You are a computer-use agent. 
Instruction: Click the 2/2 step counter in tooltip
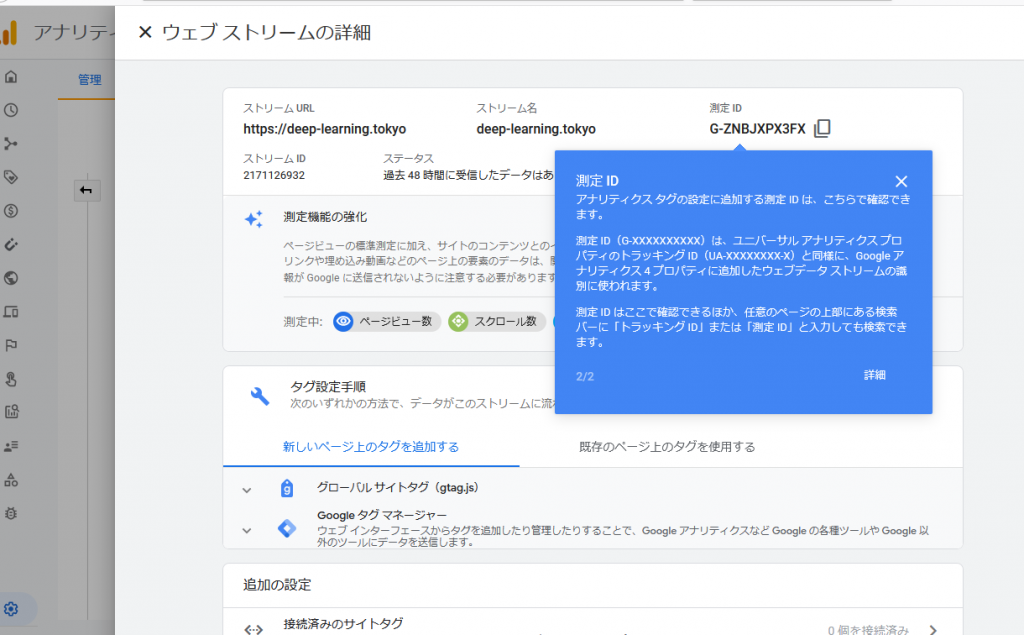(x=585, y=376)
